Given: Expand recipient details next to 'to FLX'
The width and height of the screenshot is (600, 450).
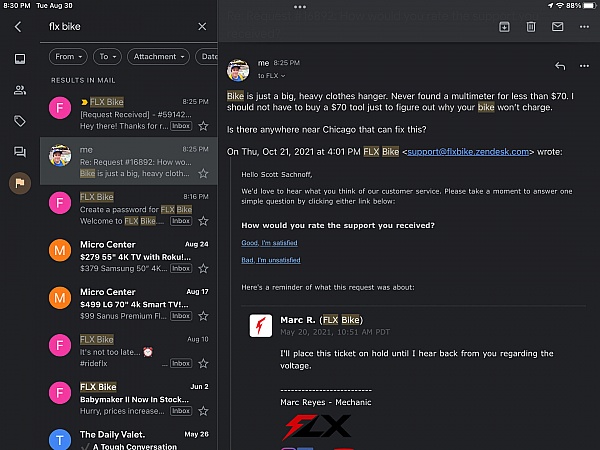Looking at the screenshot, I should click(x=283, y=76).
